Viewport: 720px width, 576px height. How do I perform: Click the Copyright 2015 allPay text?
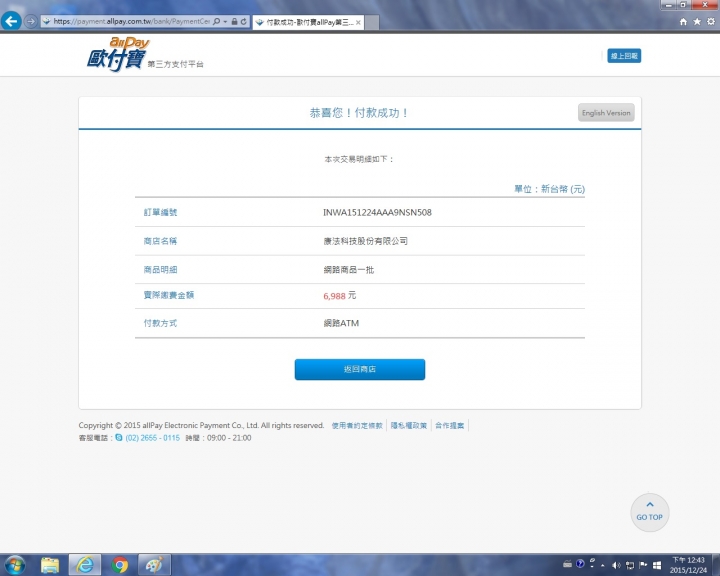[x=201, y=425]
